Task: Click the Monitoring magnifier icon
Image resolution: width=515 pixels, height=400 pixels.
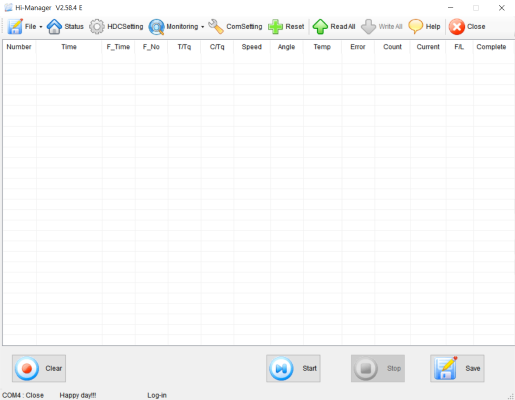Action: tap(157, 27)
